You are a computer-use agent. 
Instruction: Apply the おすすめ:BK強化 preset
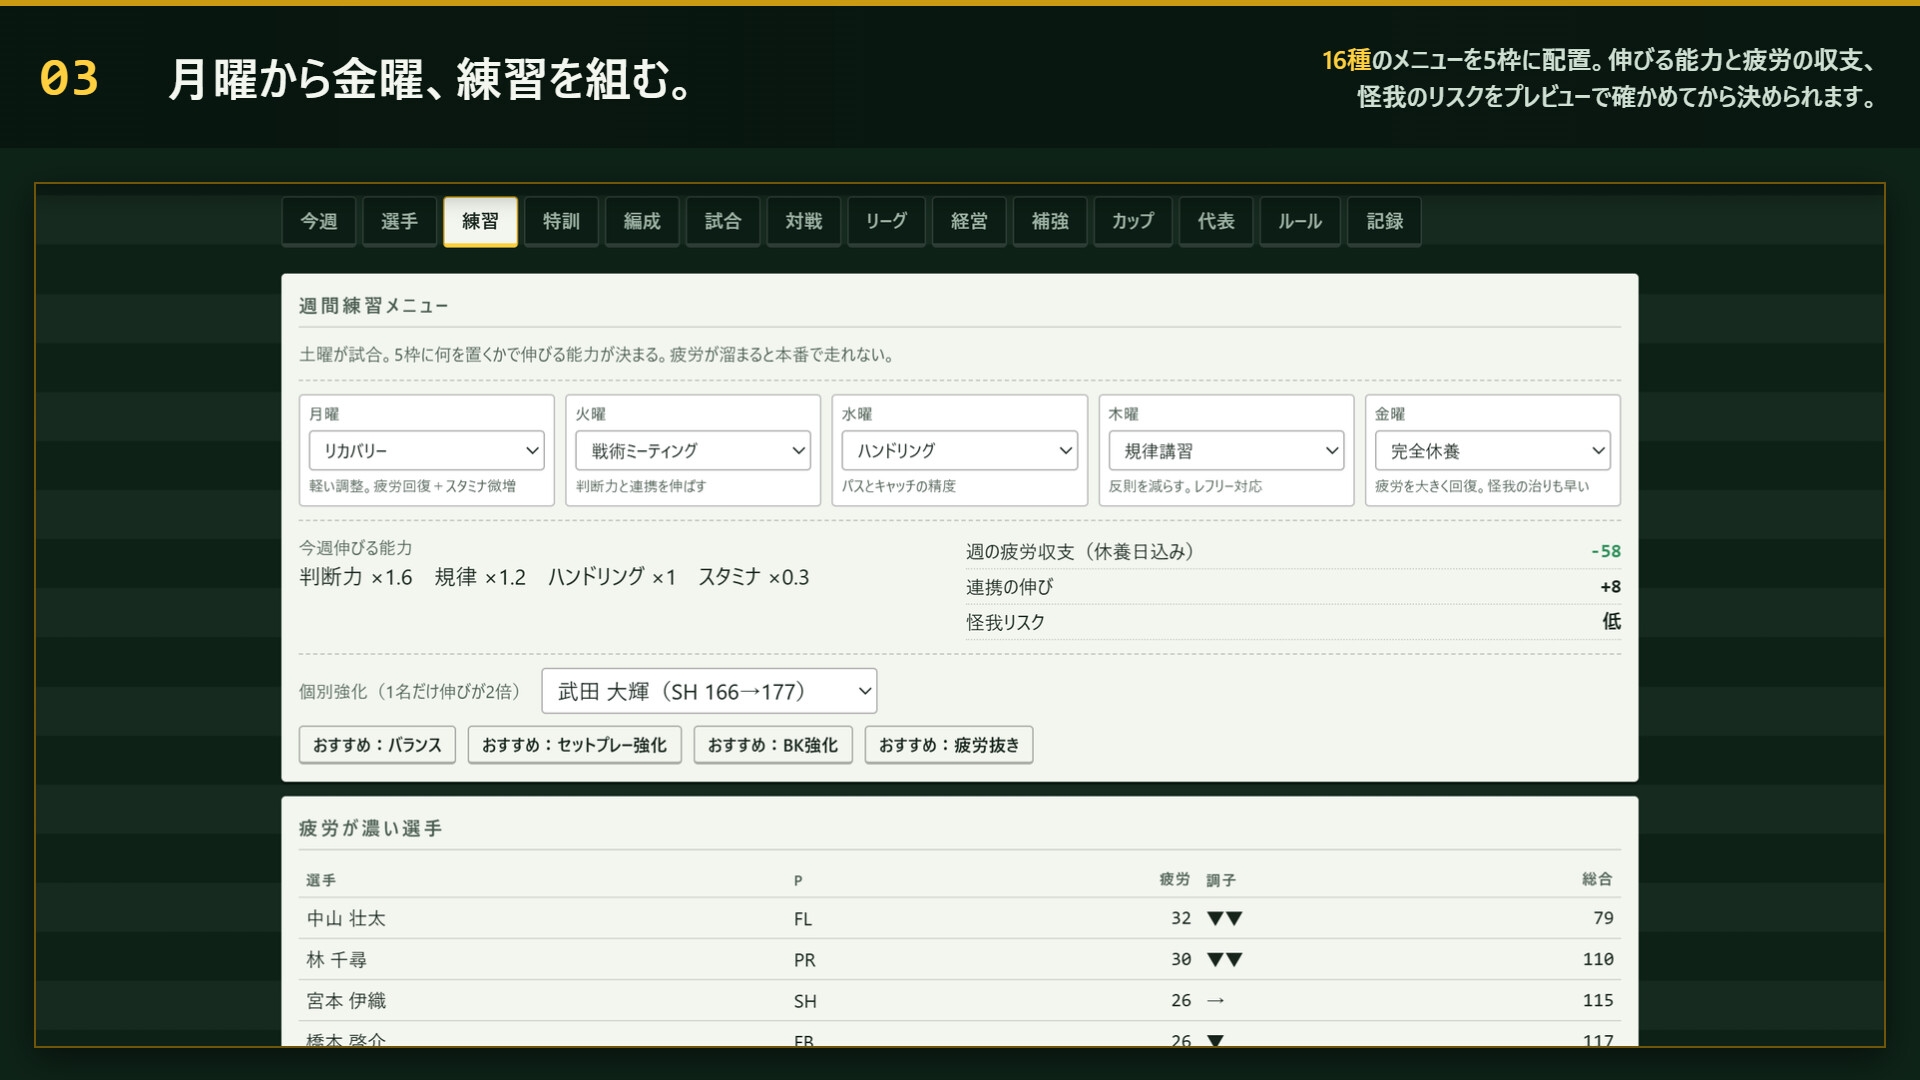pyautogui.click(x=773, y=745)
